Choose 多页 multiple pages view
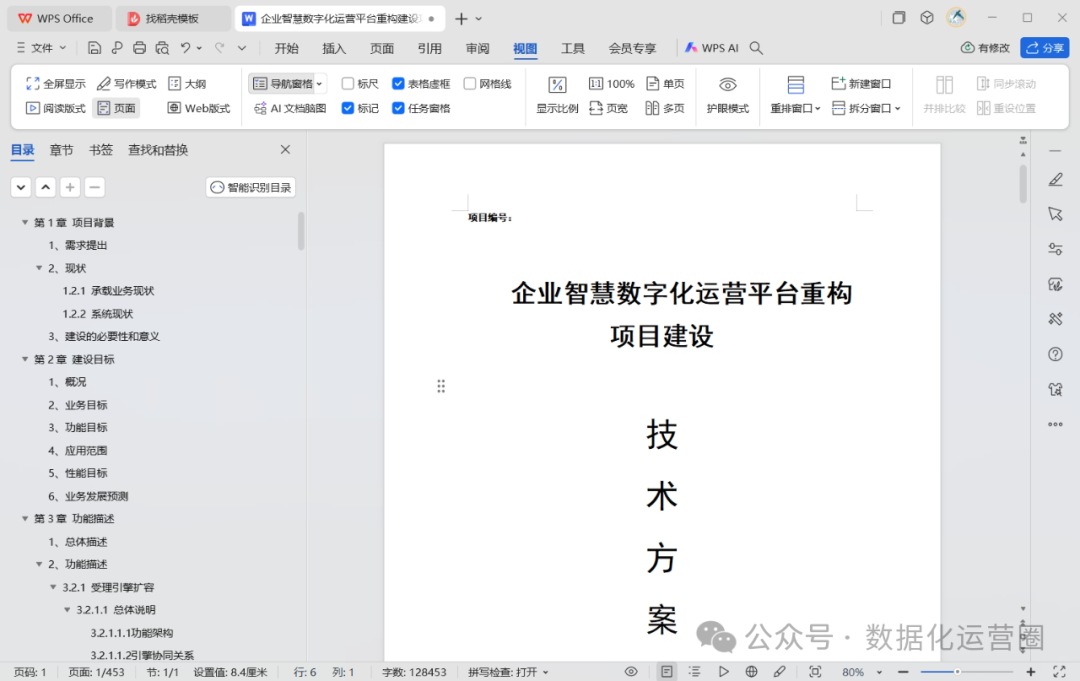Image resolution: width=1080 pixels, height=681 pixels. tap(665, 108)
